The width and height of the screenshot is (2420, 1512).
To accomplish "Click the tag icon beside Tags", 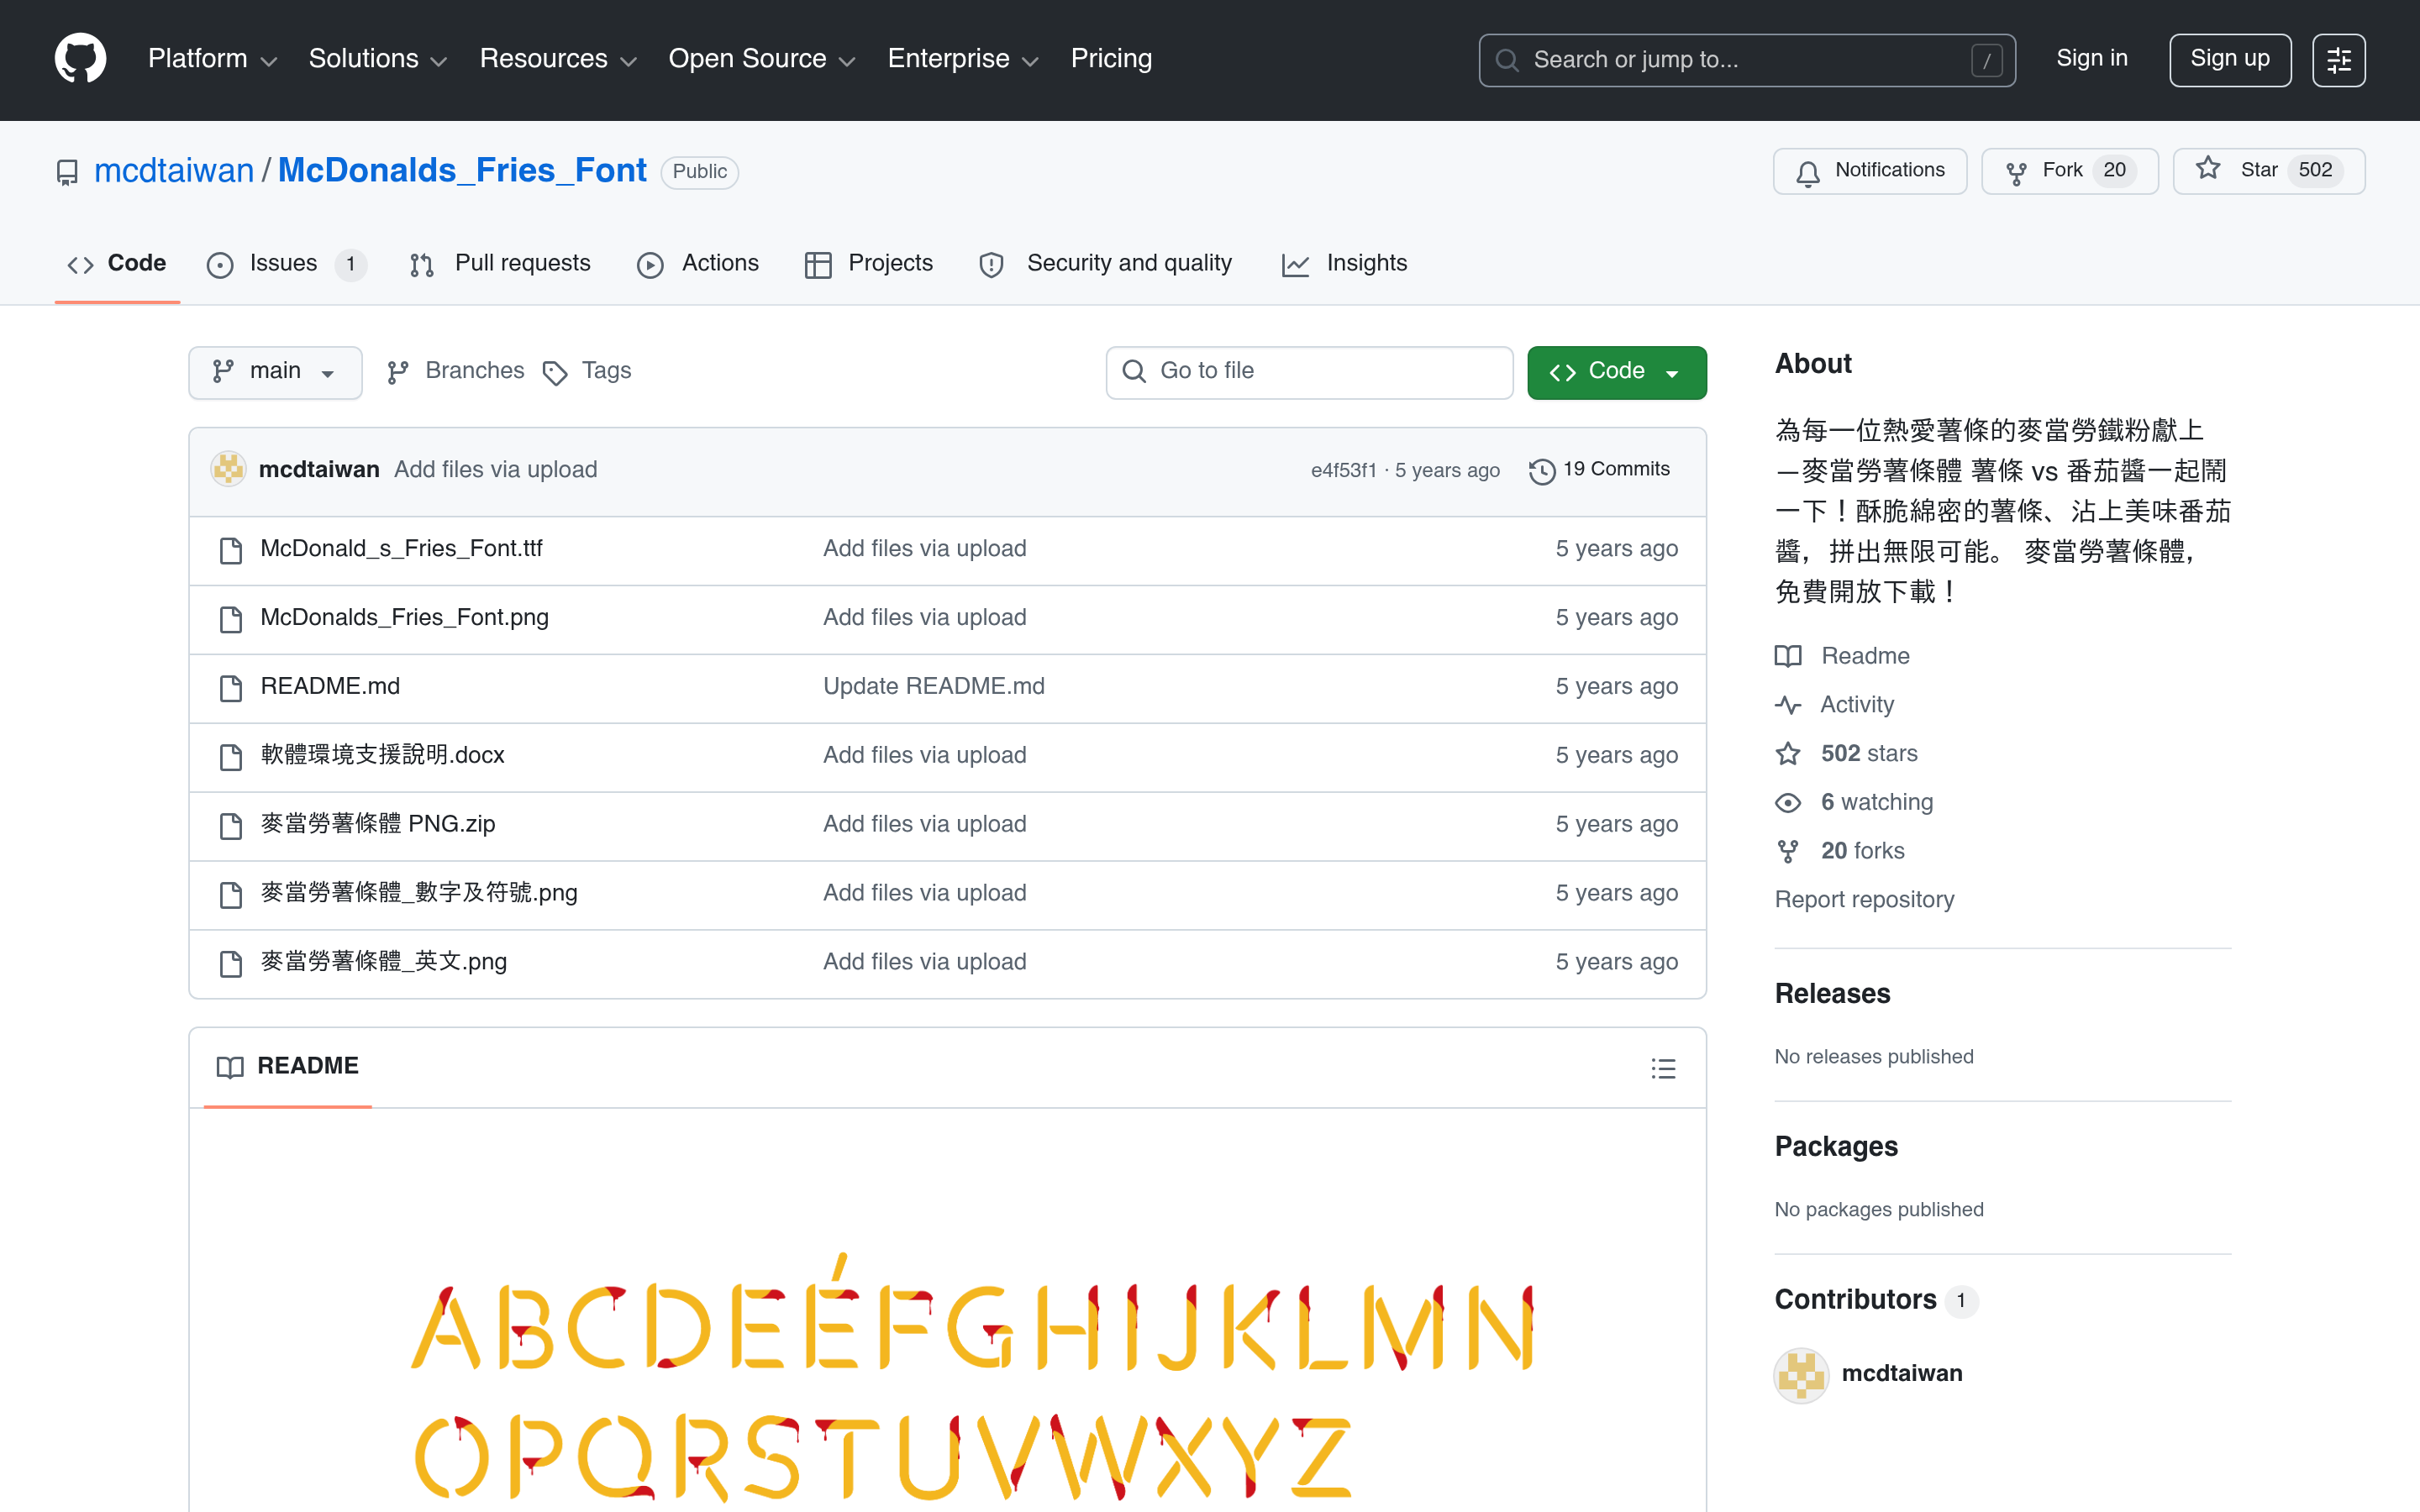I will [555, 373].
